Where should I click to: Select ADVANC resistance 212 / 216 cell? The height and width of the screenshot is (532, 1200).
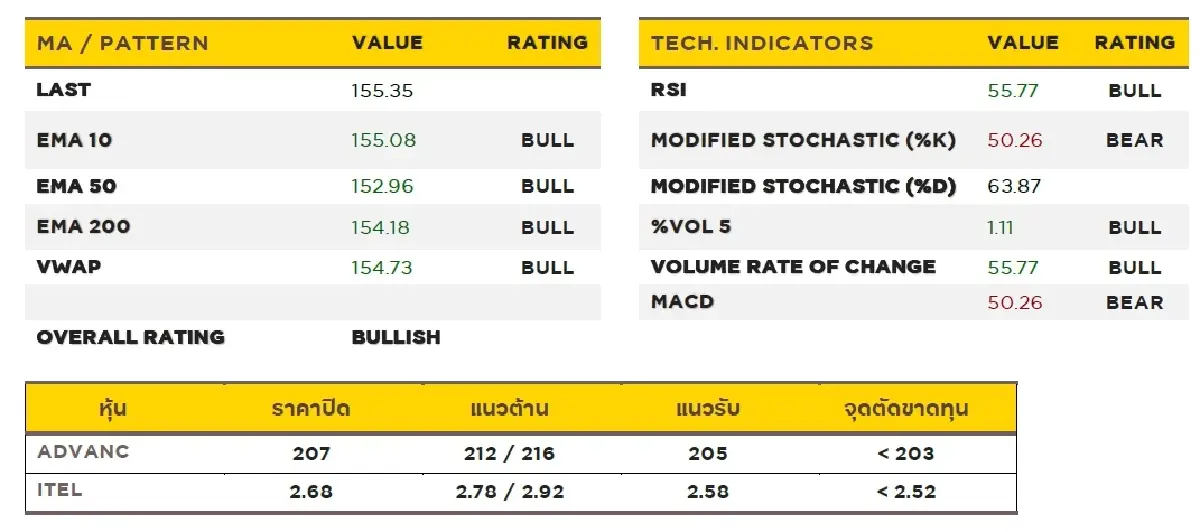tap(509, 453)
